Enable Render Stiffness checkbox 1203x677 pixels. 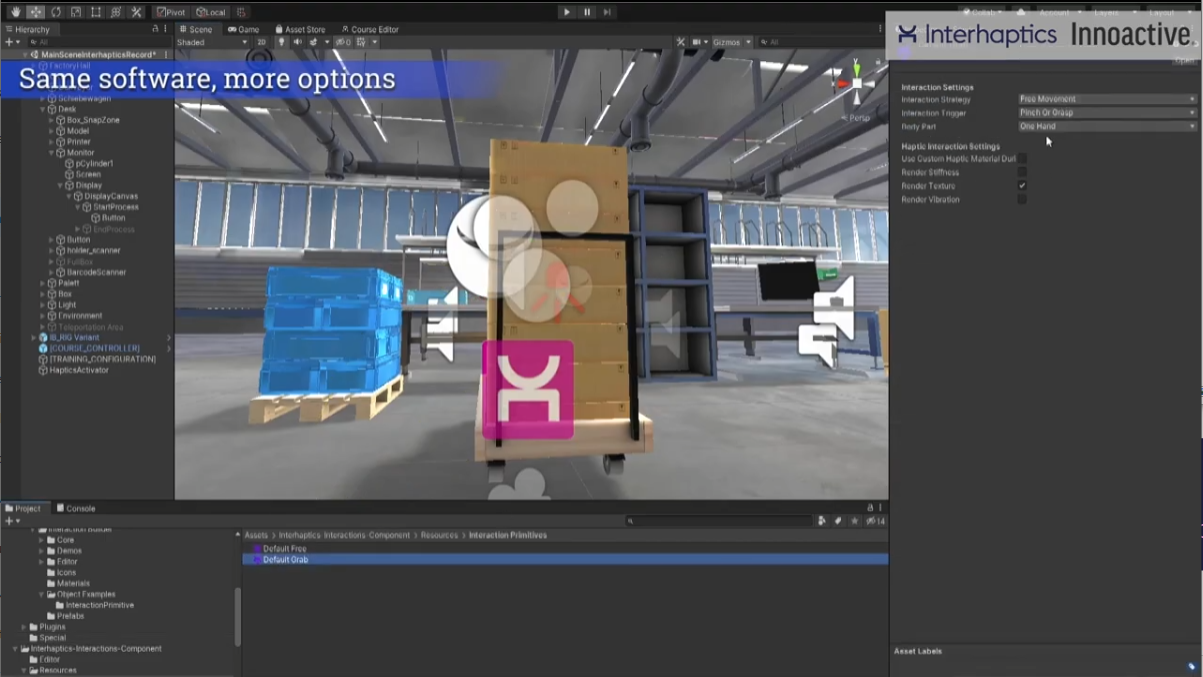pyautogui.click(x=1022, y=172)
